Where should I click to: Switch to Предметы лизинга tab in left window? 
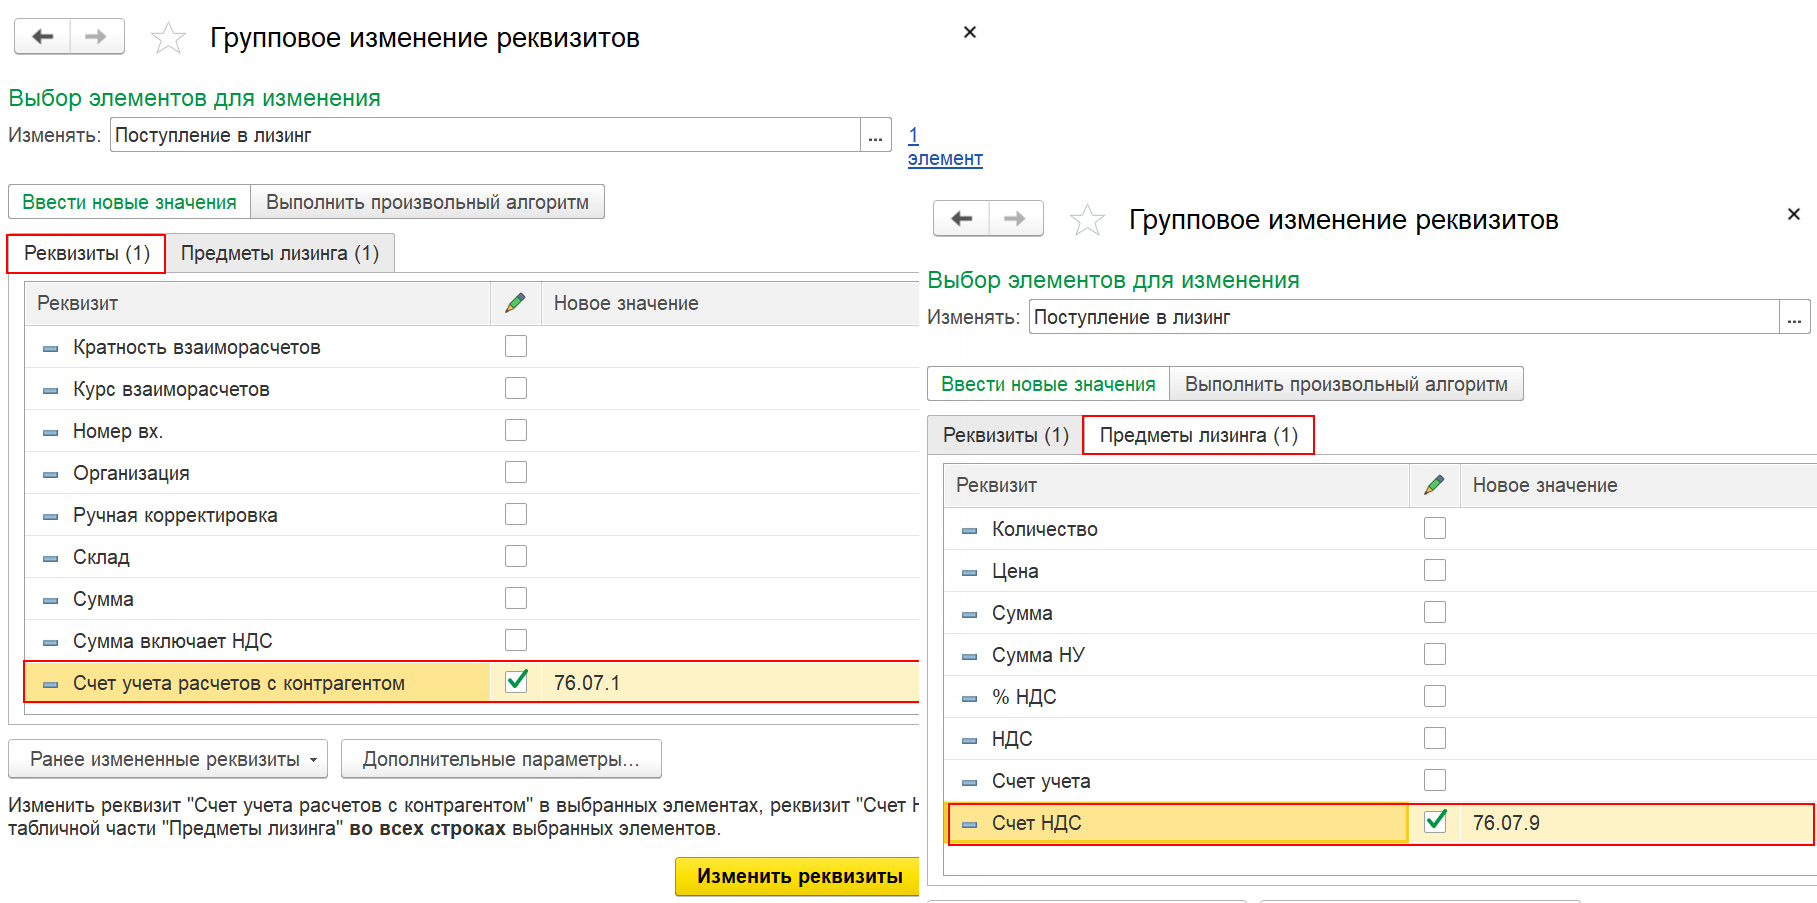280,253
